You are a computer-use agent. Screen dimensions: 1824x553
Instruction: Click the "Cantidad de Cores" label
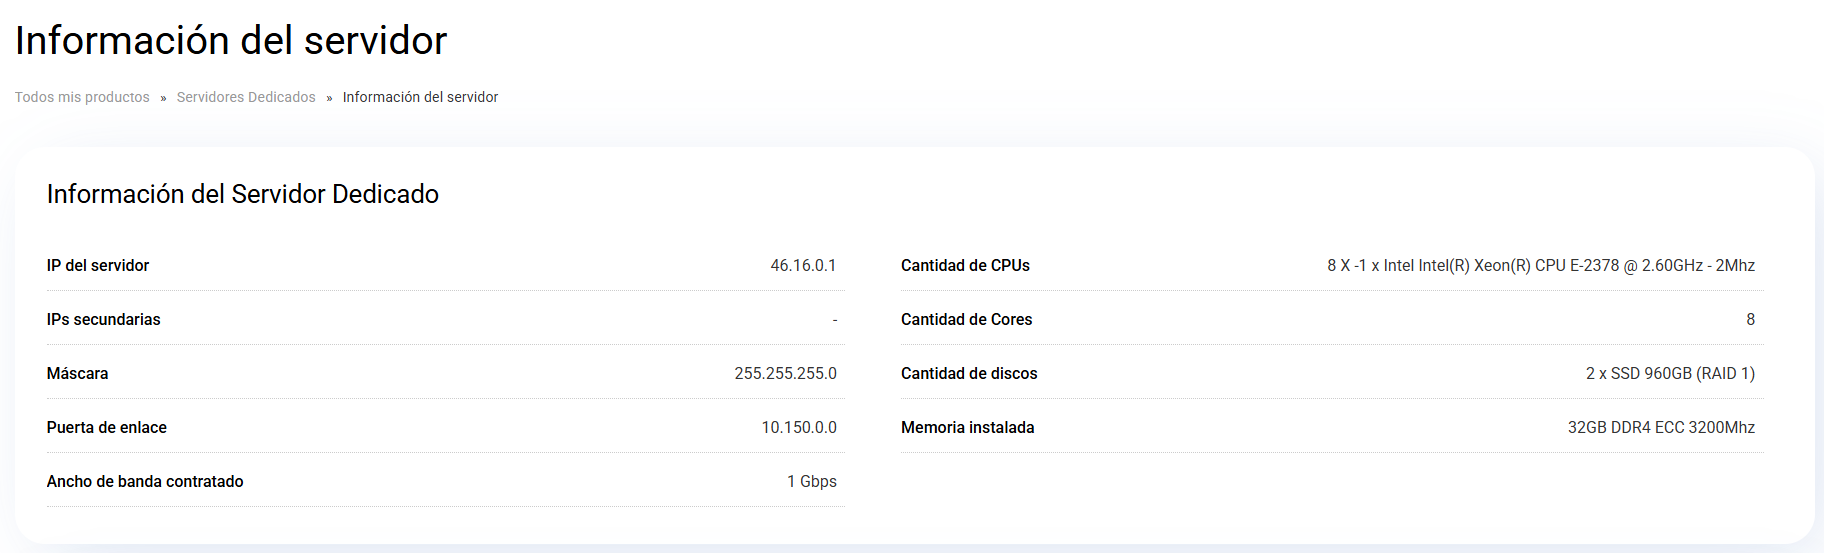[966, 320]
